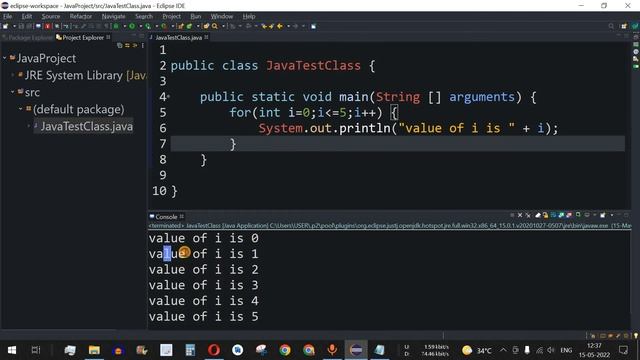Close the JavaTestClass.java editor tab
This screenshot has width=640, height=360.
[x=207, y=37]
